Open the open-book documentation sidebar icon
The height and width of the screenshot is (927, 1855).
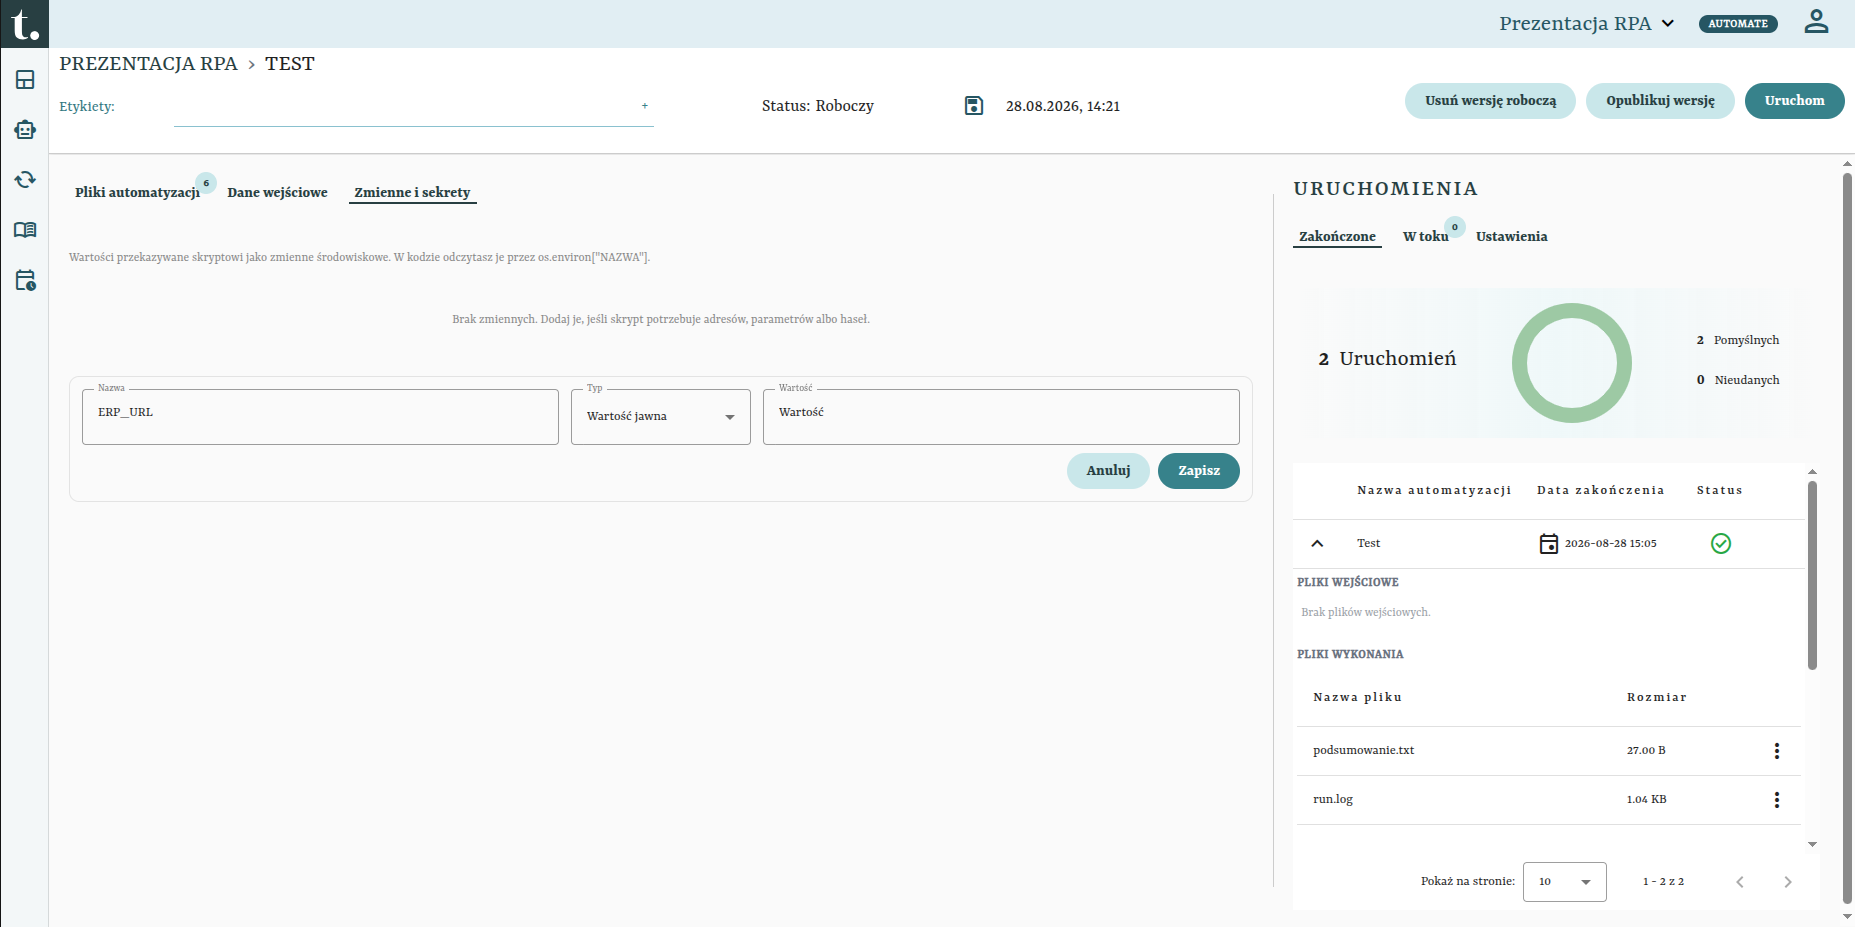25,230
